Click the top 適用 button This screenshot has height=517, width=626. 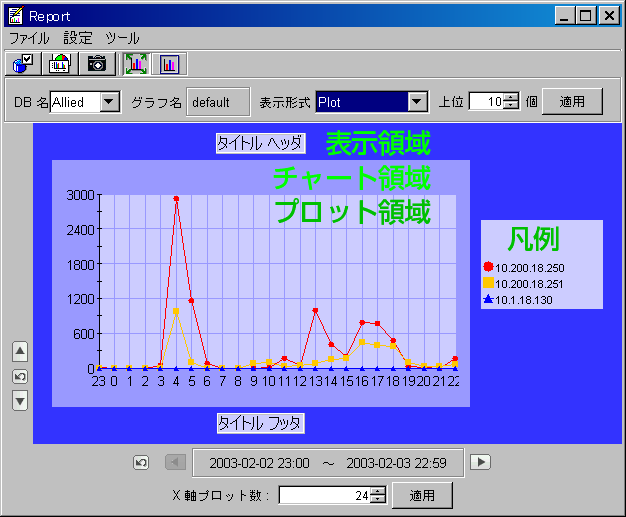572,102
